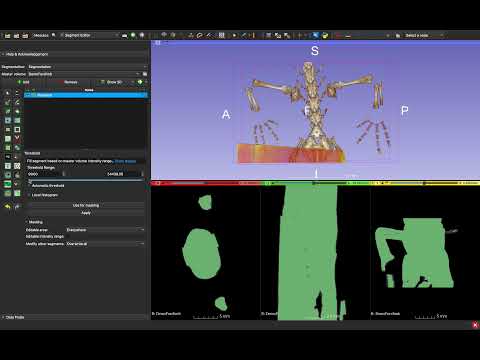480x360 pixels.
Task: Click the Modules label in toolbar
Action: point(41,35)
